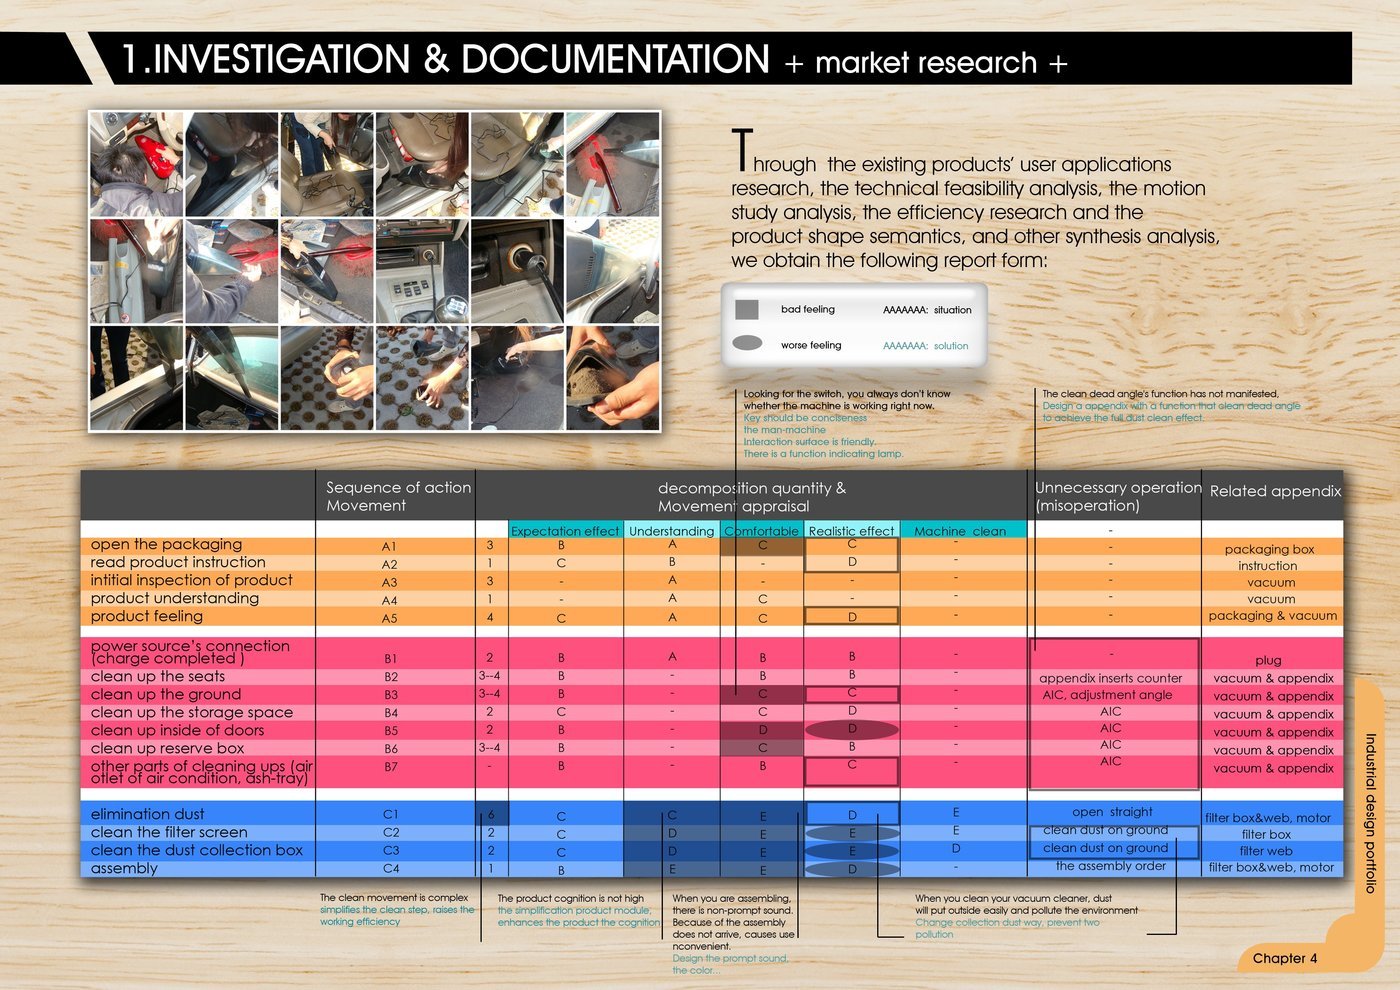Click the 'clean the dust collection box' row label

[196, 850]
